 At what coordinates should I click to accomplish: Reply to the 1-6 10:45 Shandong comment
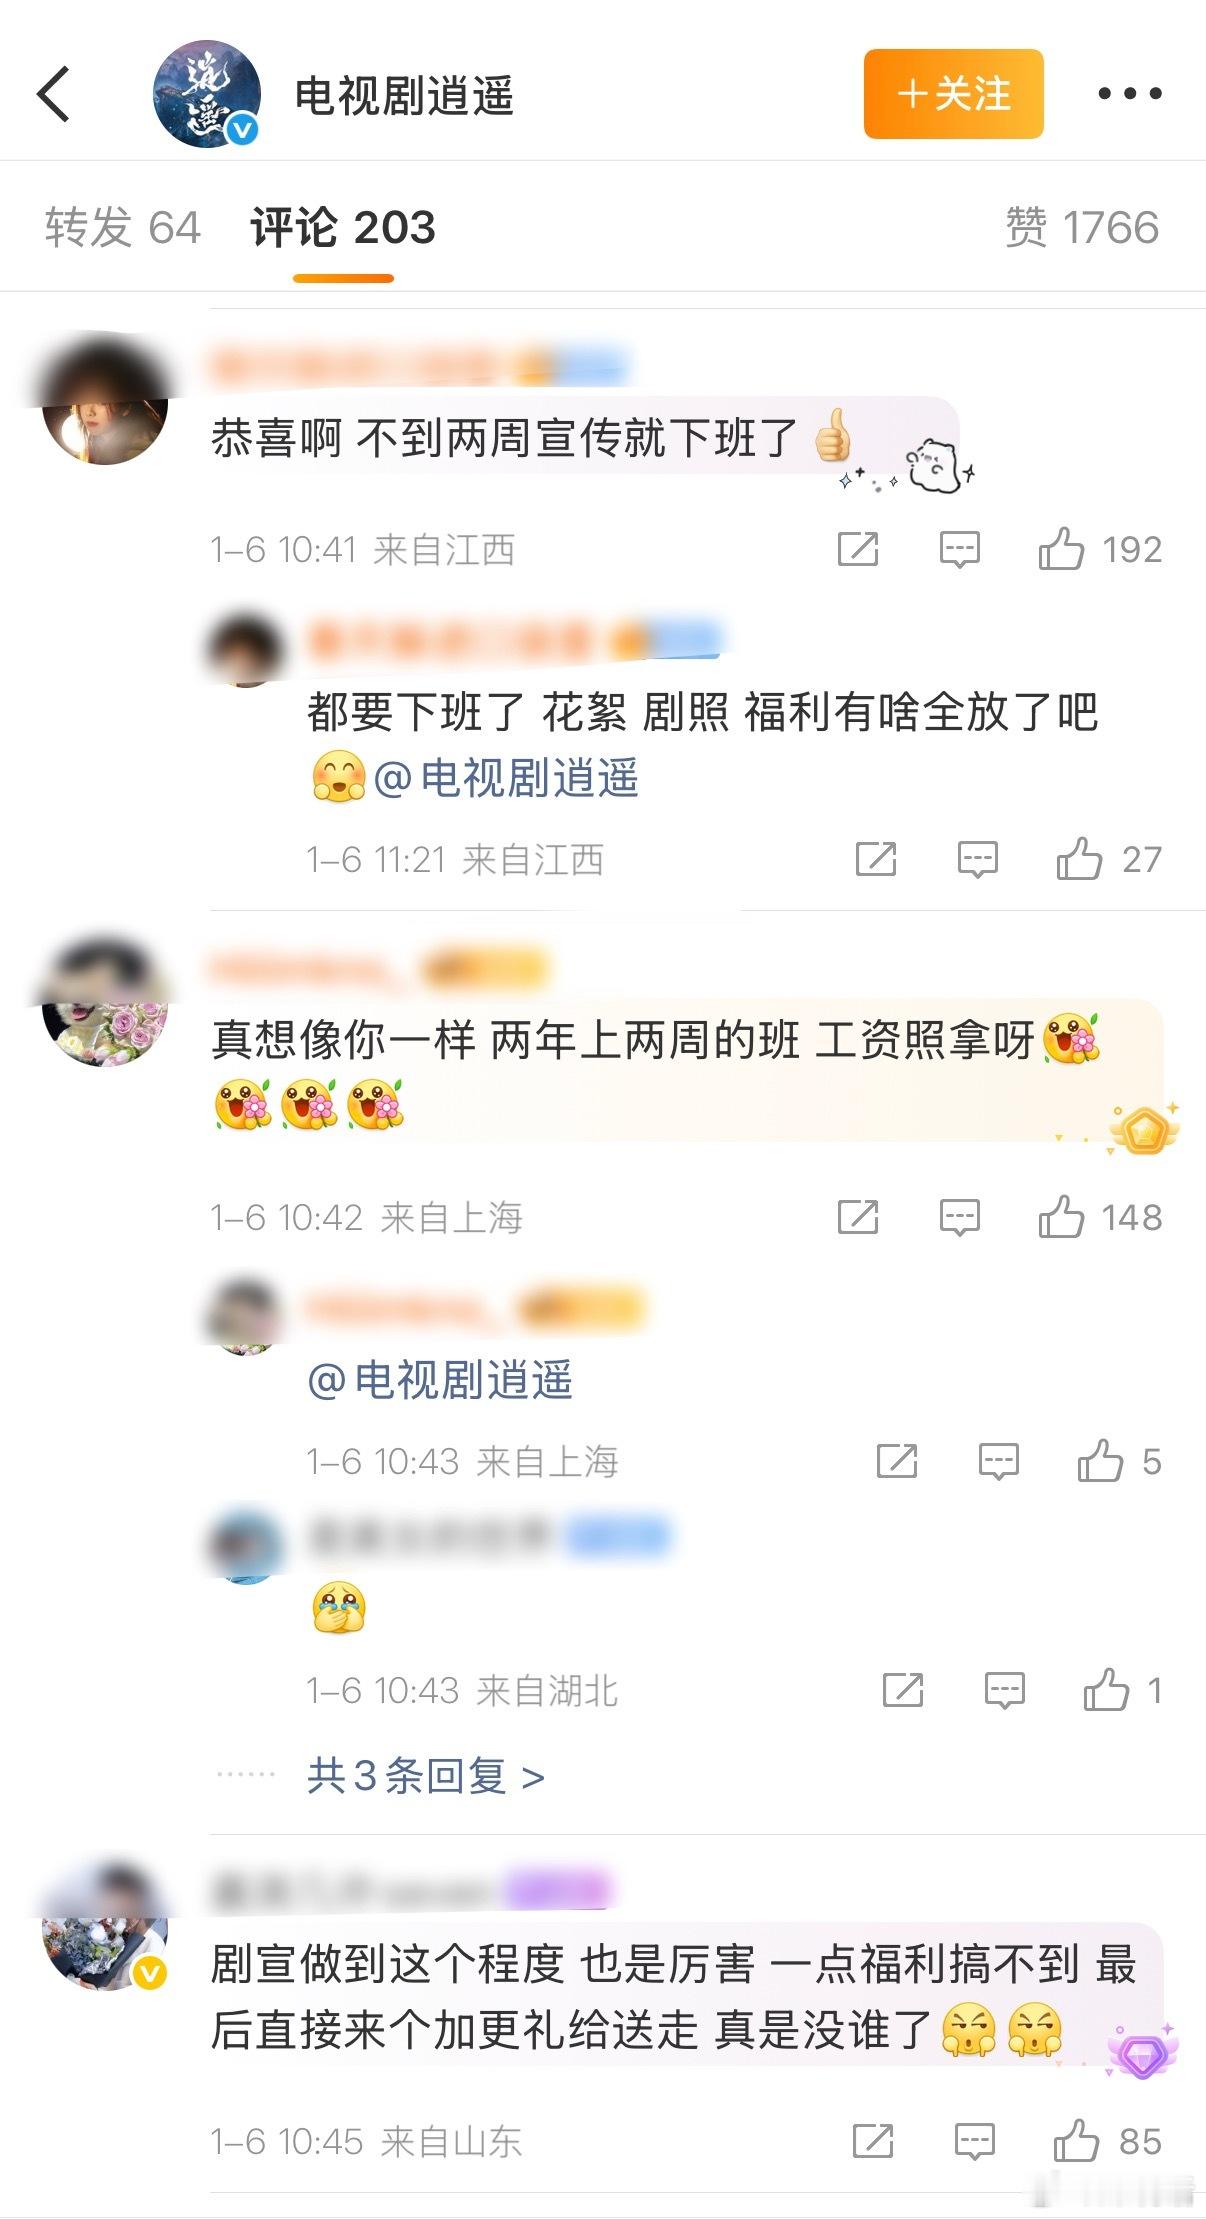[975, 2142]
